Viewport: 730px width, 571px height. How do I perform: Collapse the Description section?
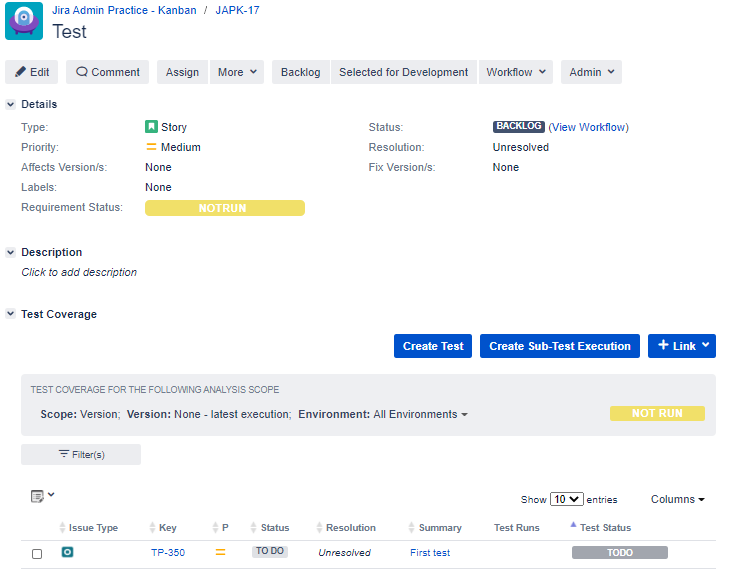click(x=10, y=252)
